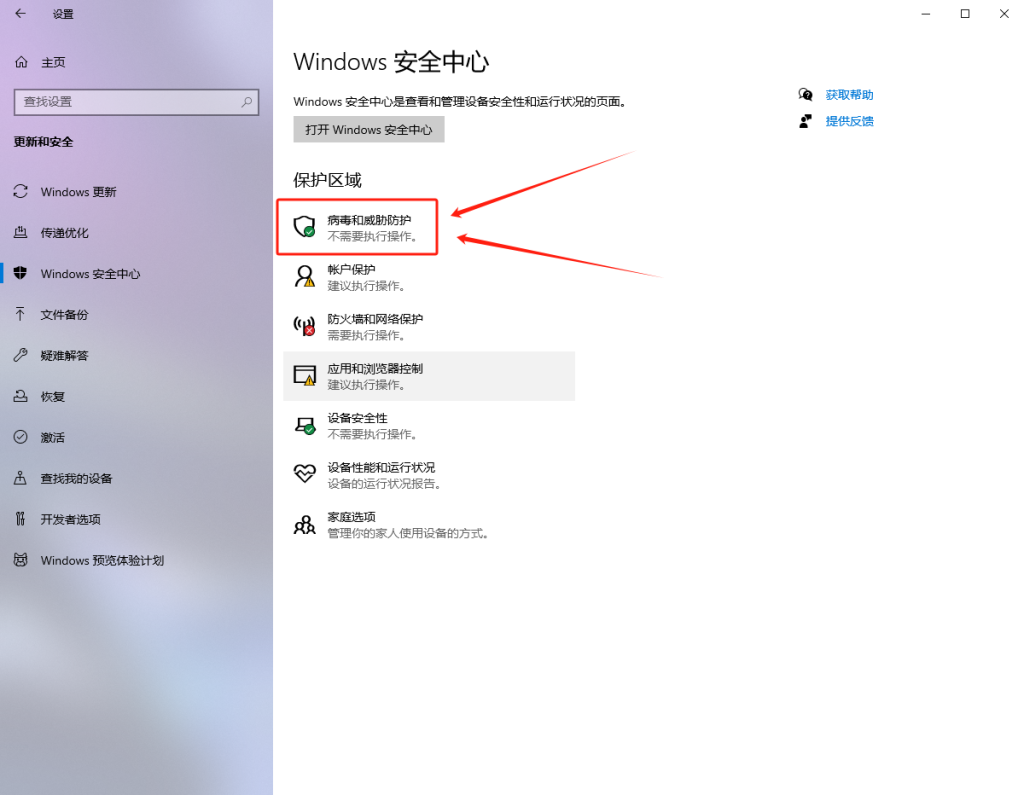1024x795 pixels.
Task: Click the 恢复 icon
Action: click(x=21, y=397)
